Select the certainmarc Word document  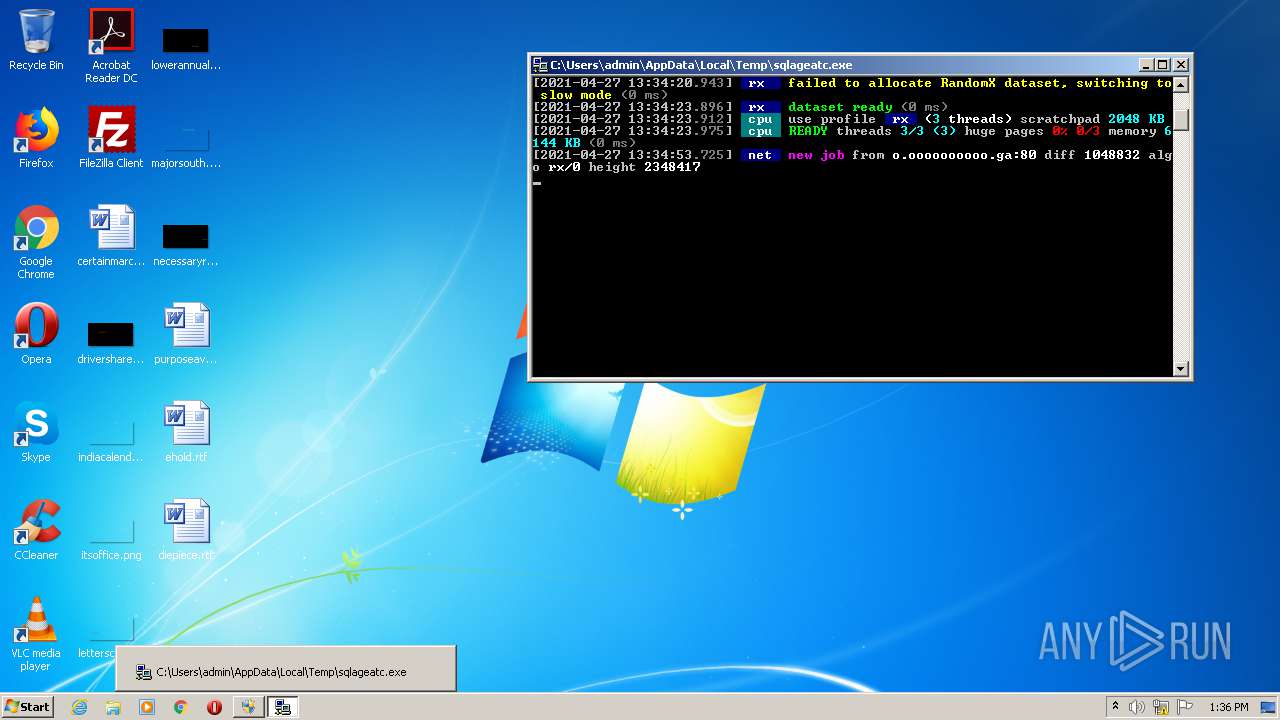[x=111, y=236]
